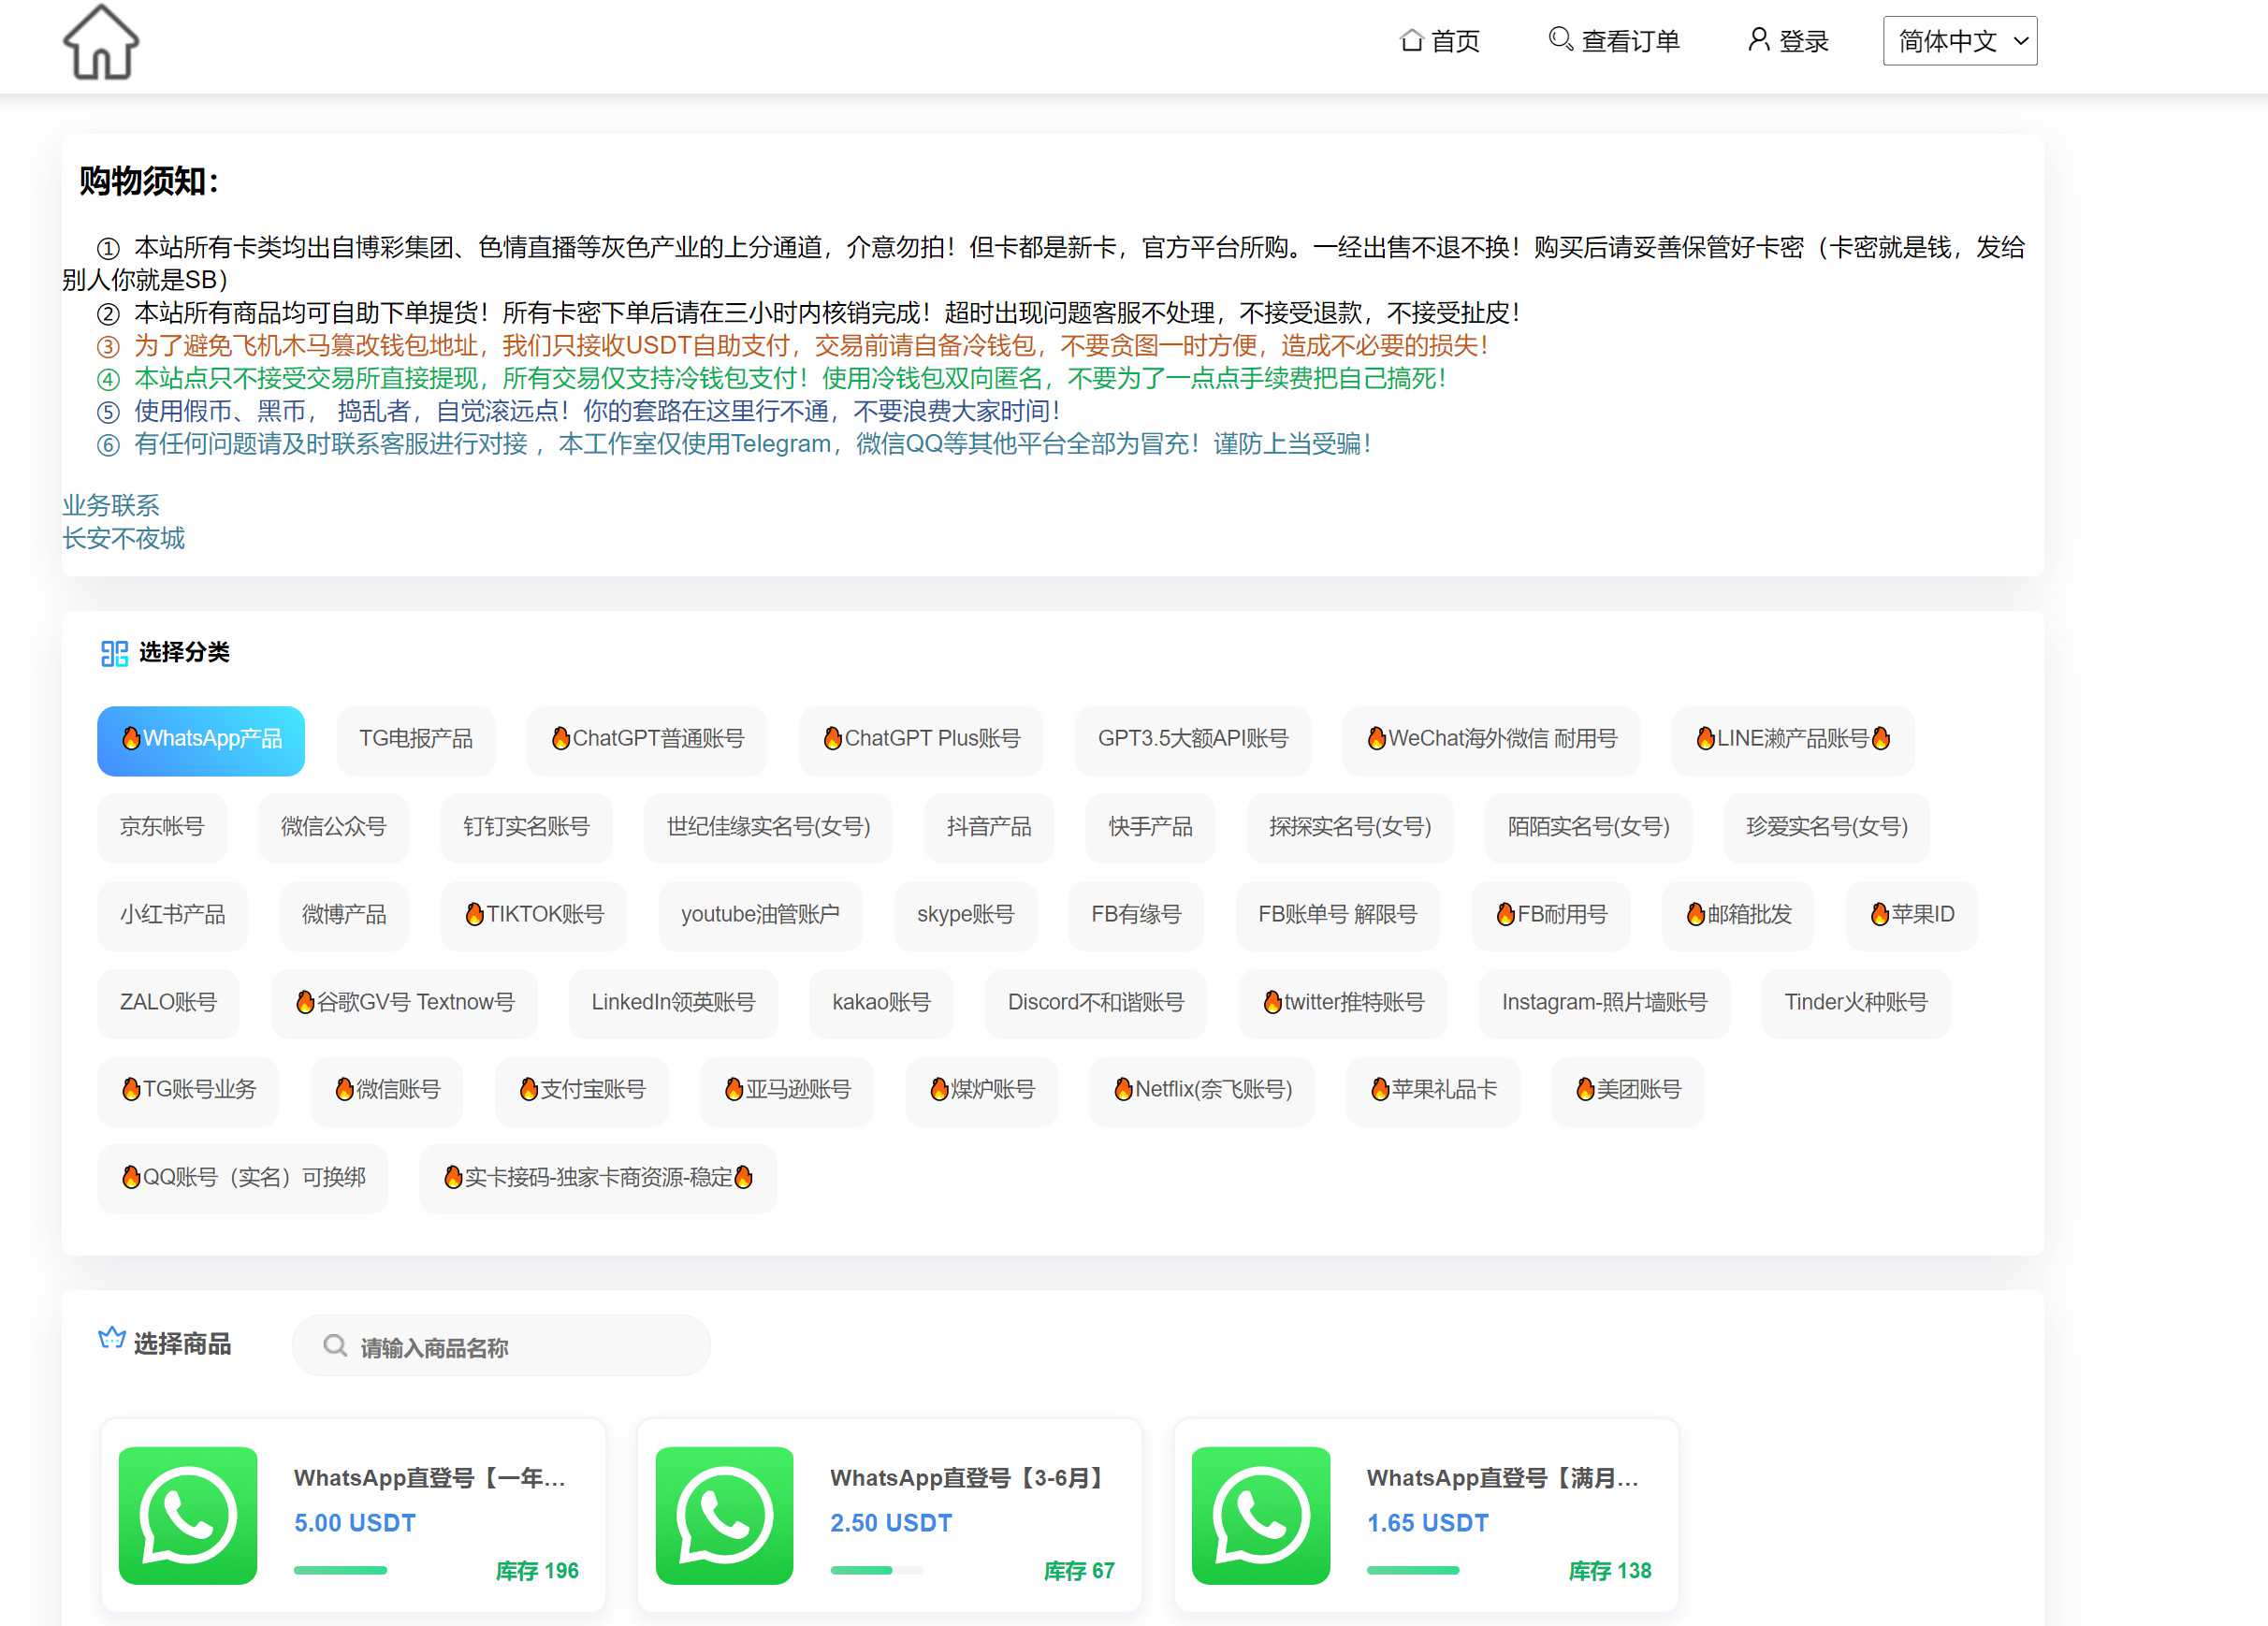Select 世纪佳缘实名号(女号) category
The image size is (2268, 1626).
click(768, 828)
